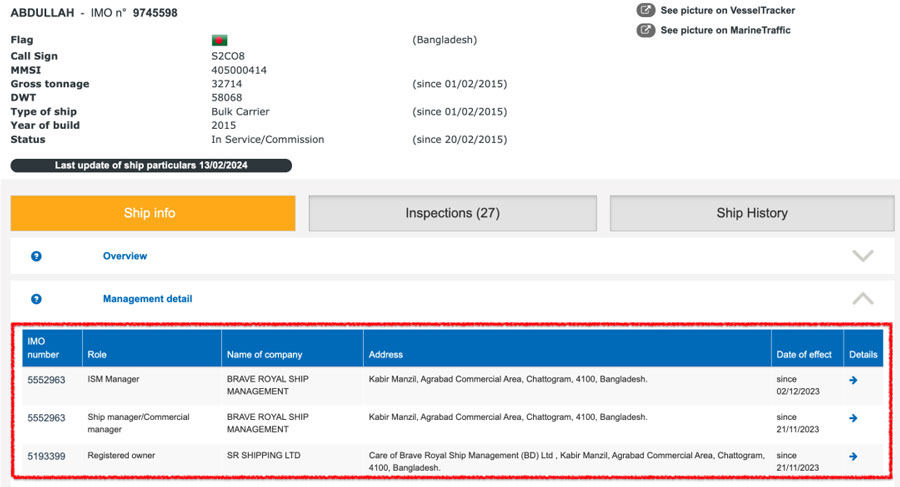Click the Registered owner role cell
This screenshot has height=487, width=900.
pyautogui.click(x=121, y=455)
